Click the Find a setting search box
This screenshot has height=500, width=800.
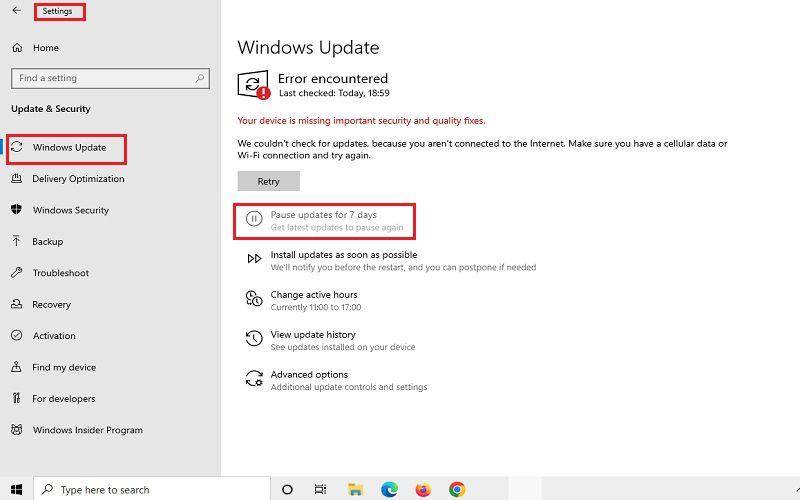[110, 79]
